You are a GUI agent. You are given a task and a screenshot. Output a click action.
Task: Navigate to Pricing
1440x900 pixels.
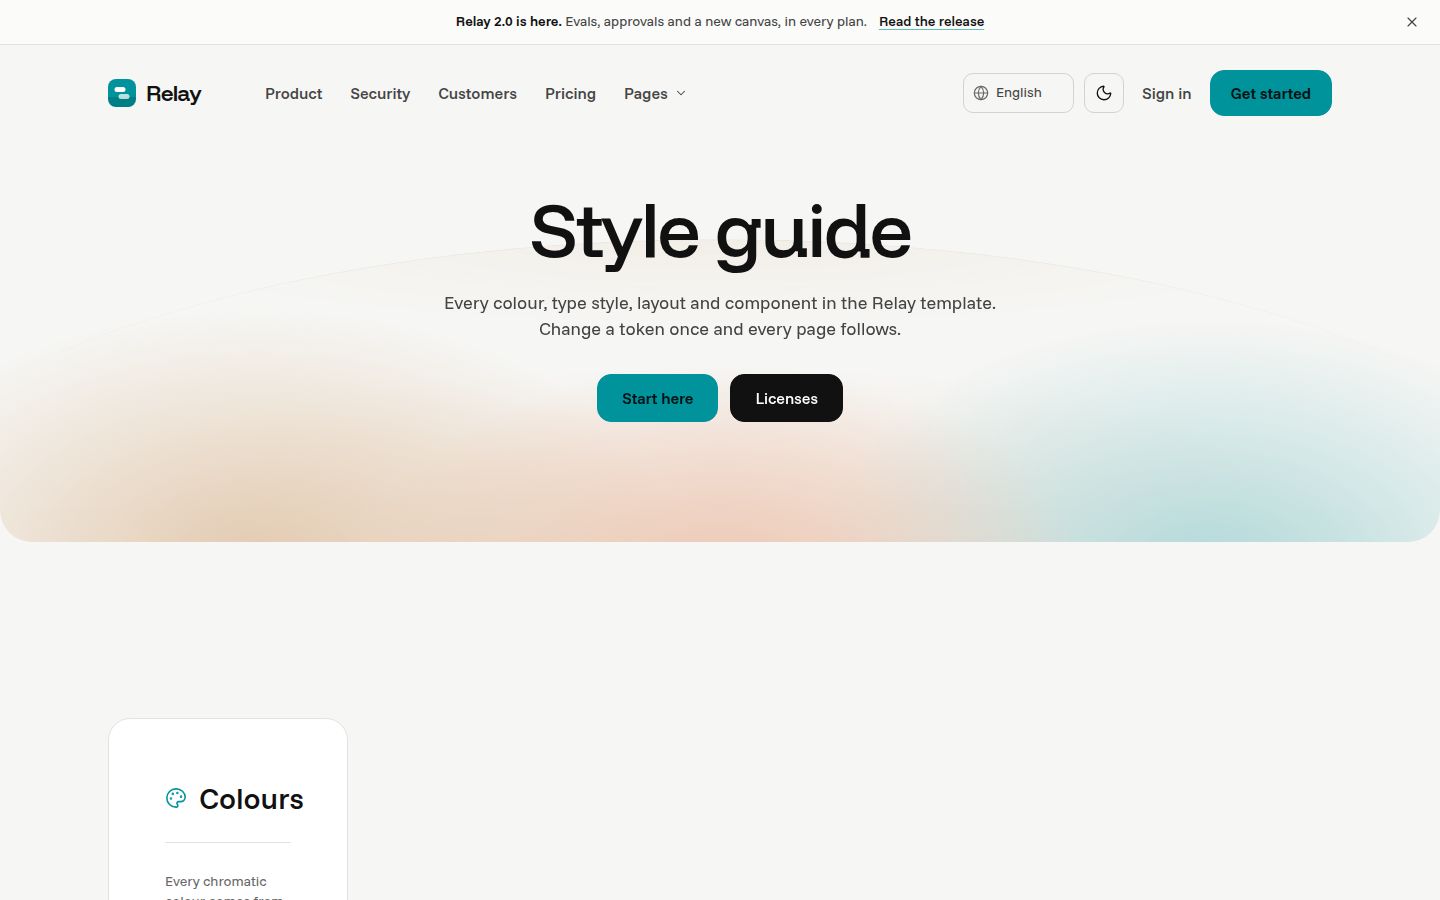click(x=570, y=93)
